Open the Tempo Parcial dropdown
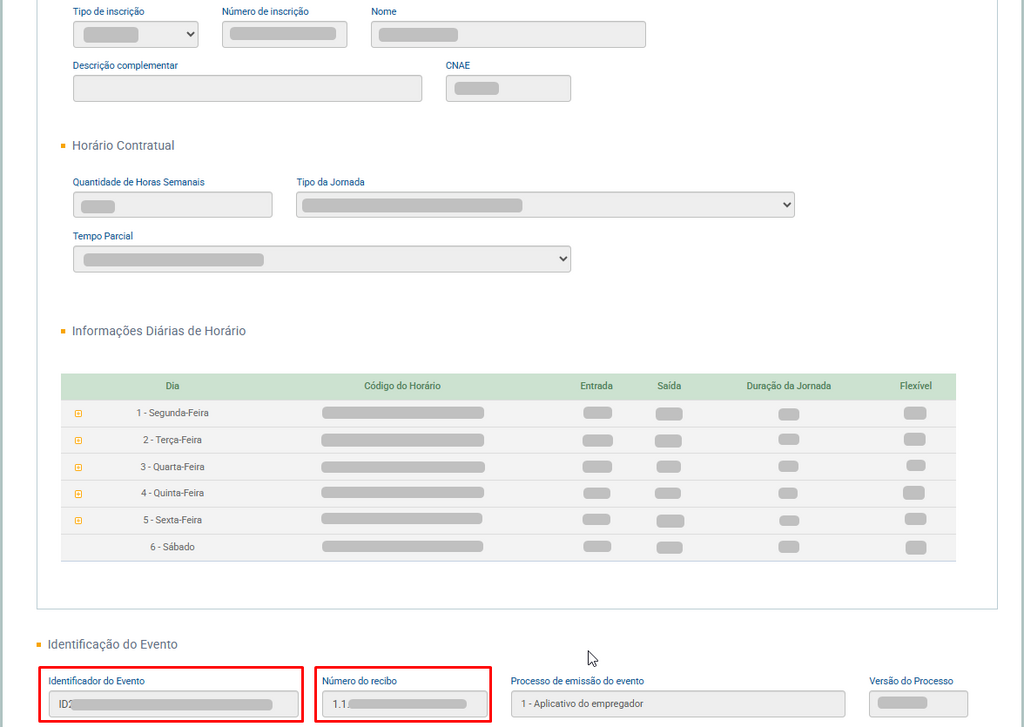Screen dimensions: 1024x727 point(321,259)
